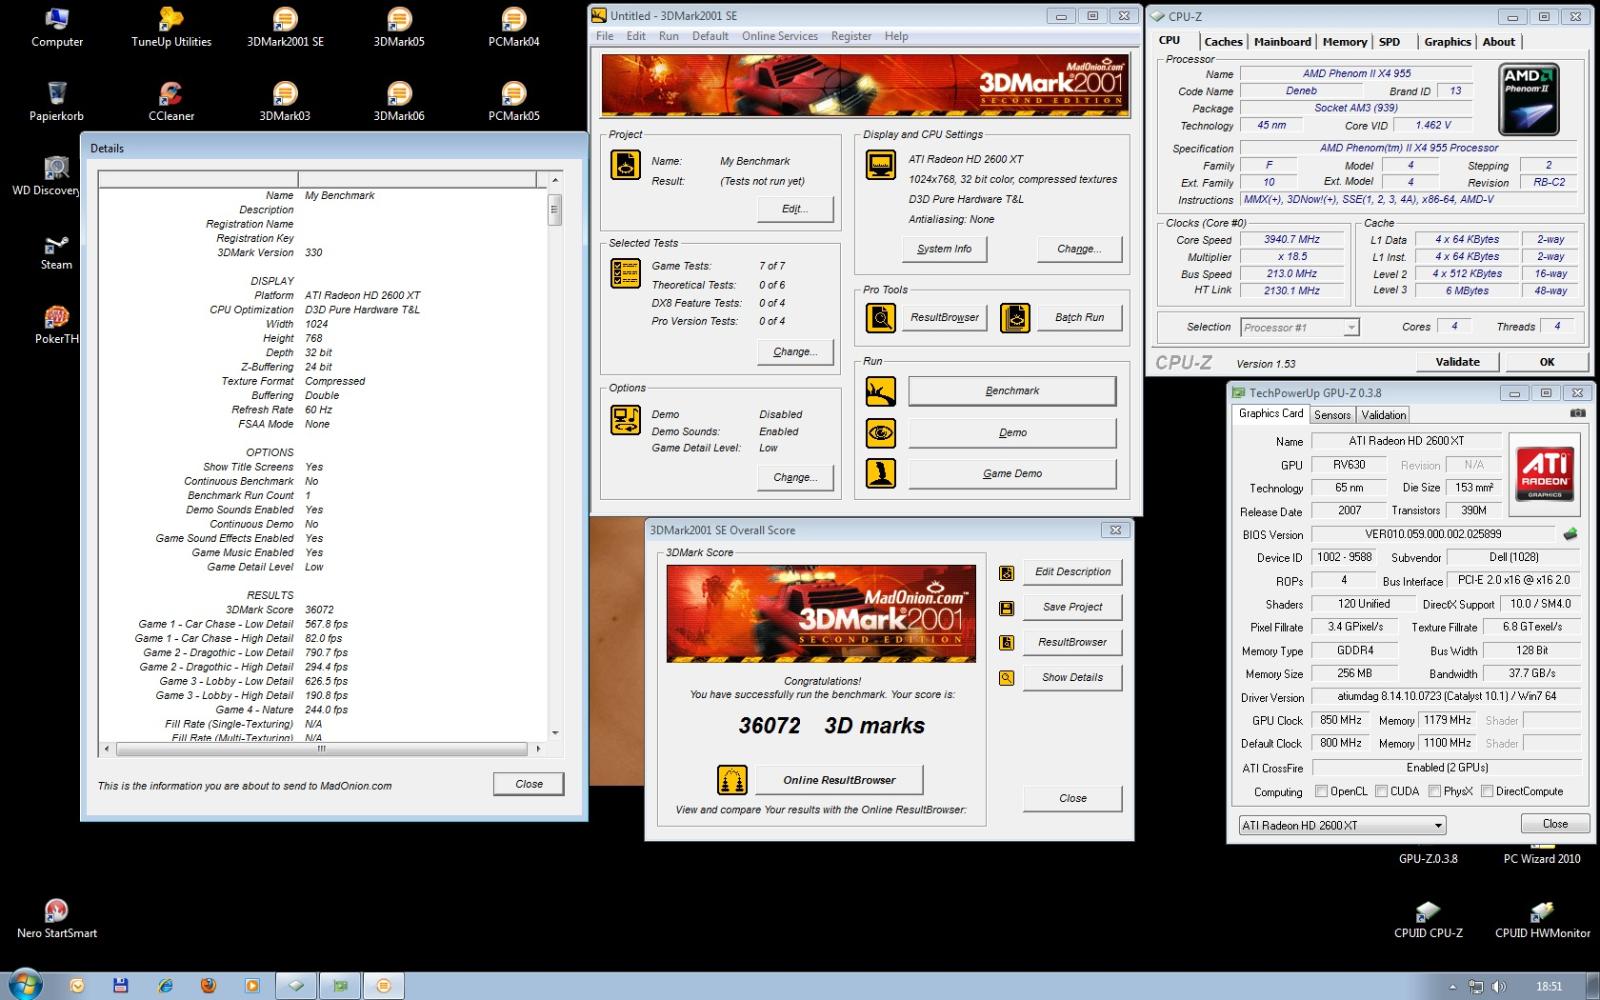Image resolution: width=1600 pixels, height=1000 pixels.
Task: Click the Game Demo button
Action: pyautogui.click(x=1012, y=474)
